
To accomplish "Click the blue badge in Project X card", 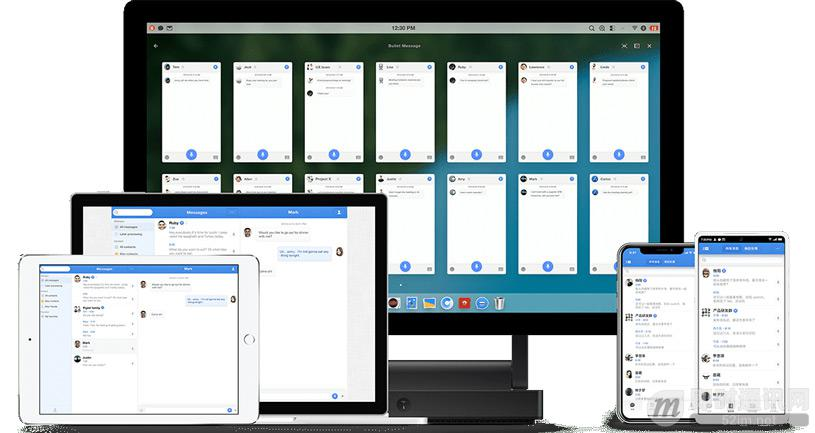I will pyautogui.click(x=358, y=179).
